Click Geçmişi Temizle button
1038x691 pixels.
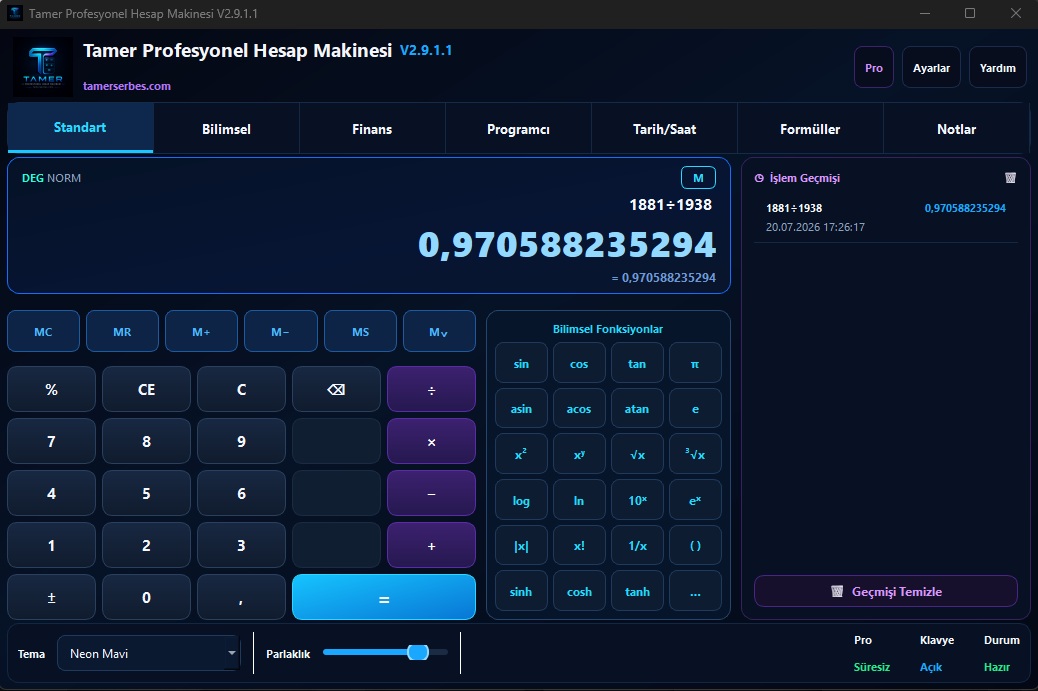click(x=886, y=591)
